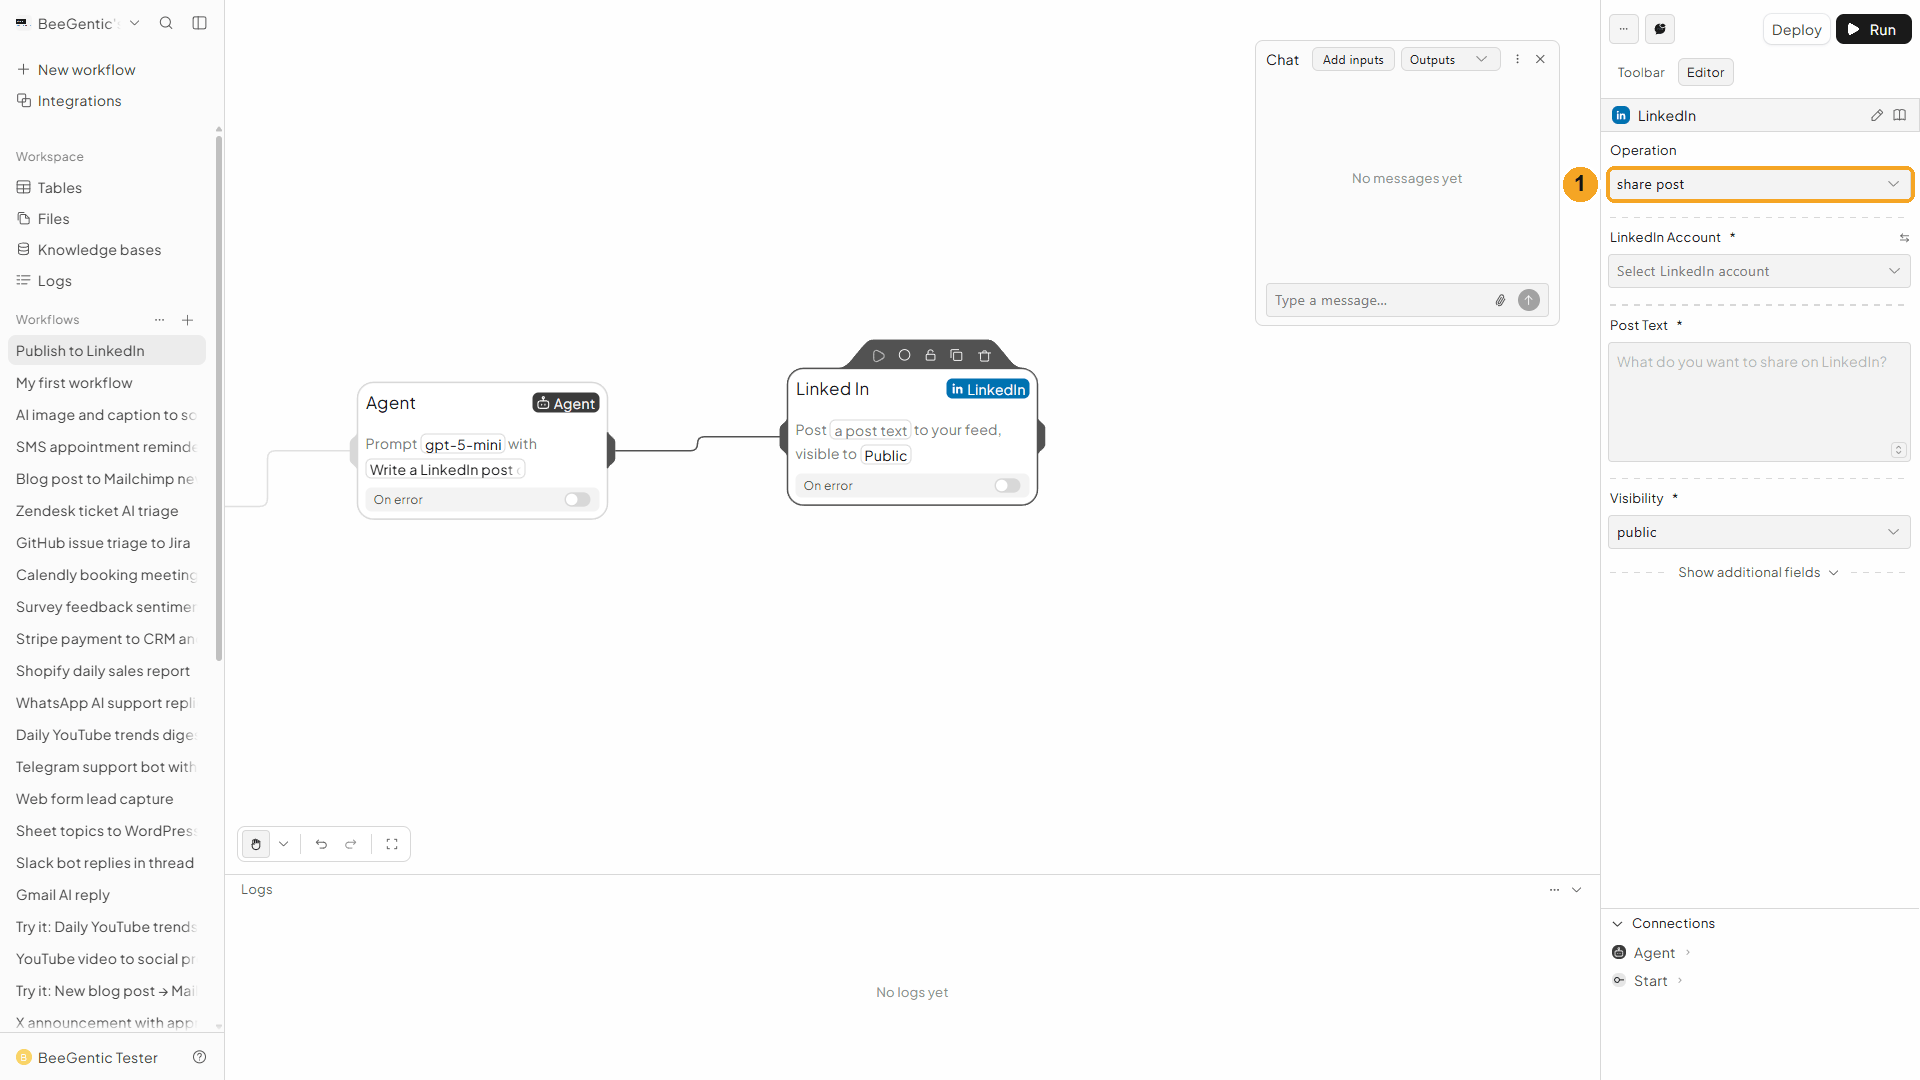Select the hand pan tool on canvas
Viewport: 1920px width, 1080px height.
256,844
